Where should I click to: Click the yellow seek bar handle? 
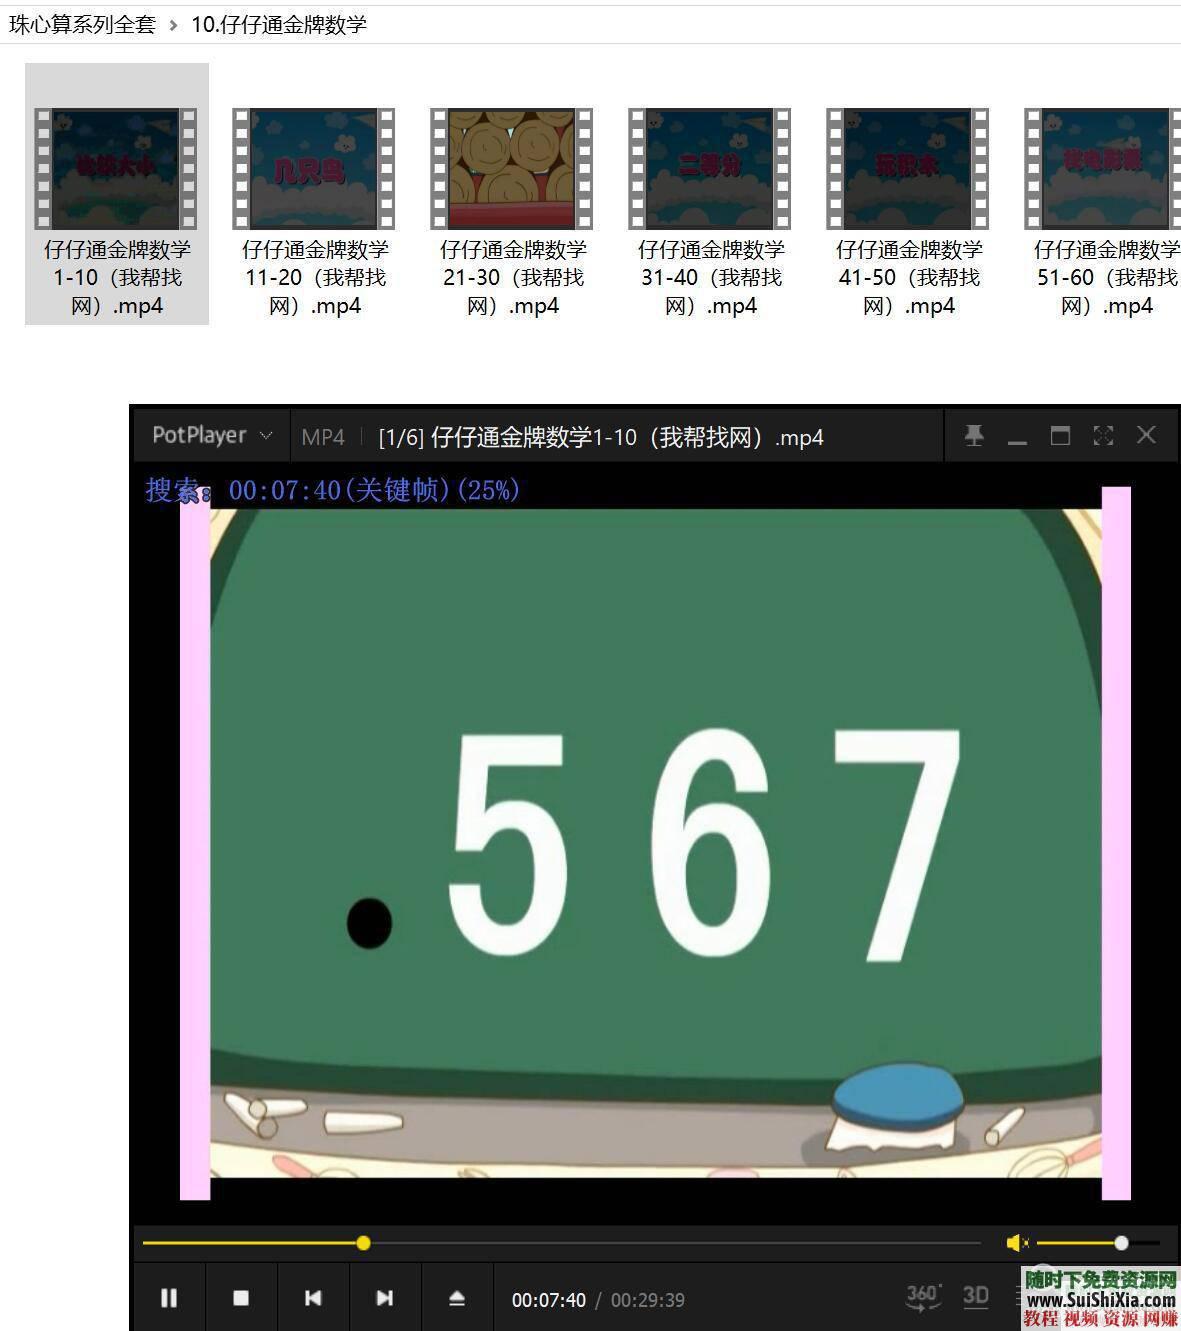point(363,1243)
